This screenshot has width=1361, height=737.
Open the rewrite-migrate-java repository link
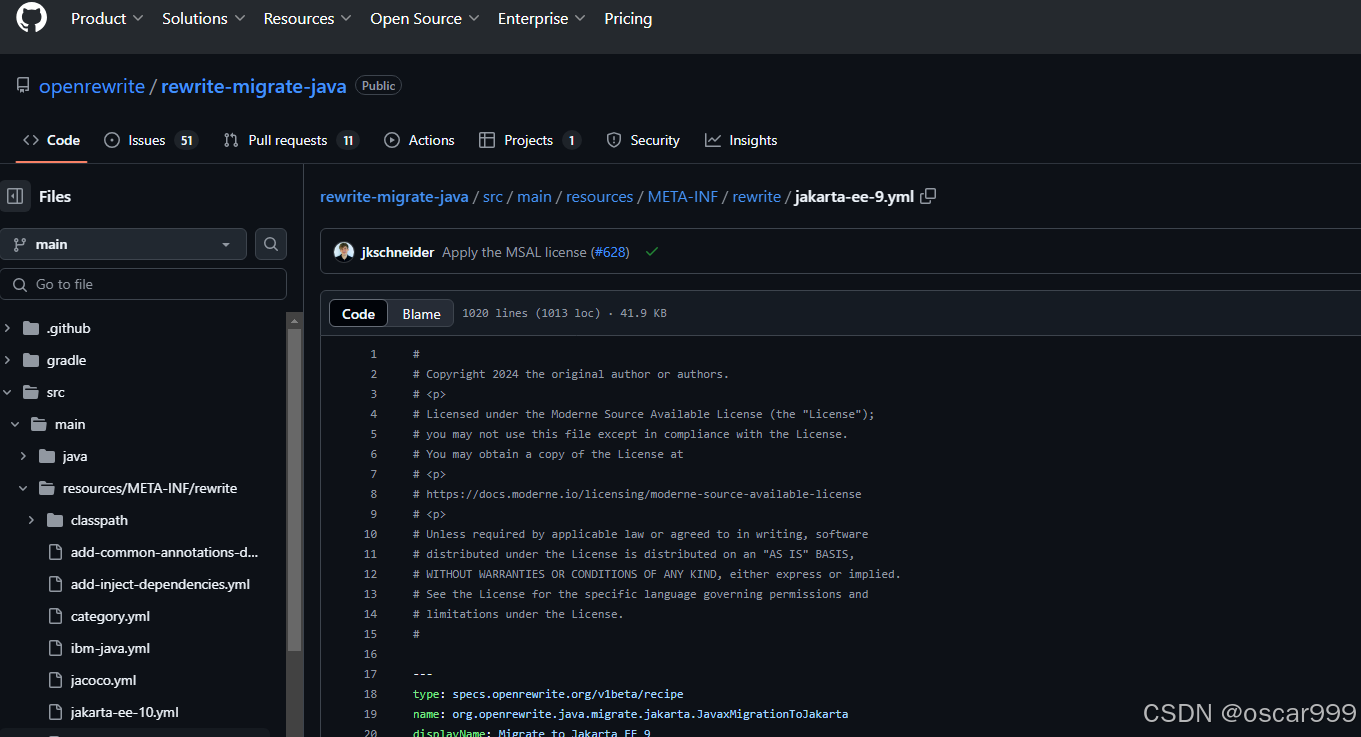[253, 86]
